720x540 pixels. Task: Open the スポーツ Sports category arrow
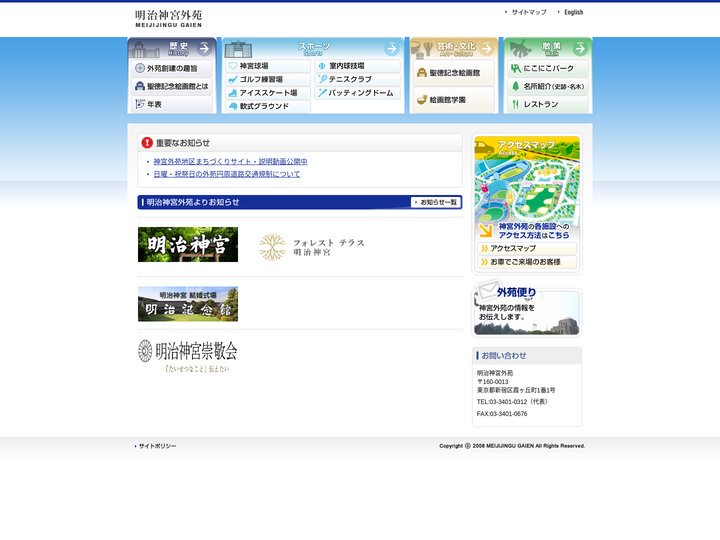pos(392,48)
